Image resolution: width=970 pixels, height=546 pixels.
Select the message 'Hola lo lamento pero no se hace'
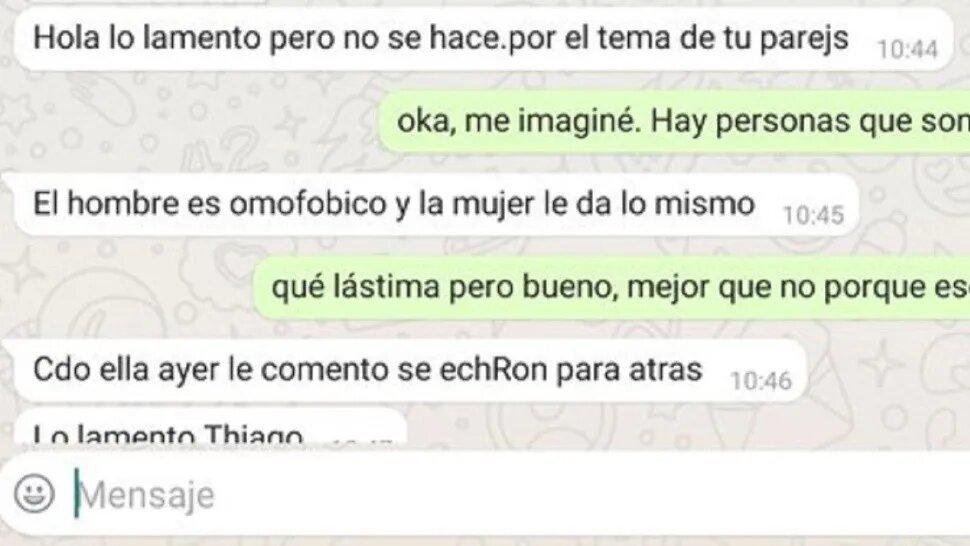coord(483,39)
